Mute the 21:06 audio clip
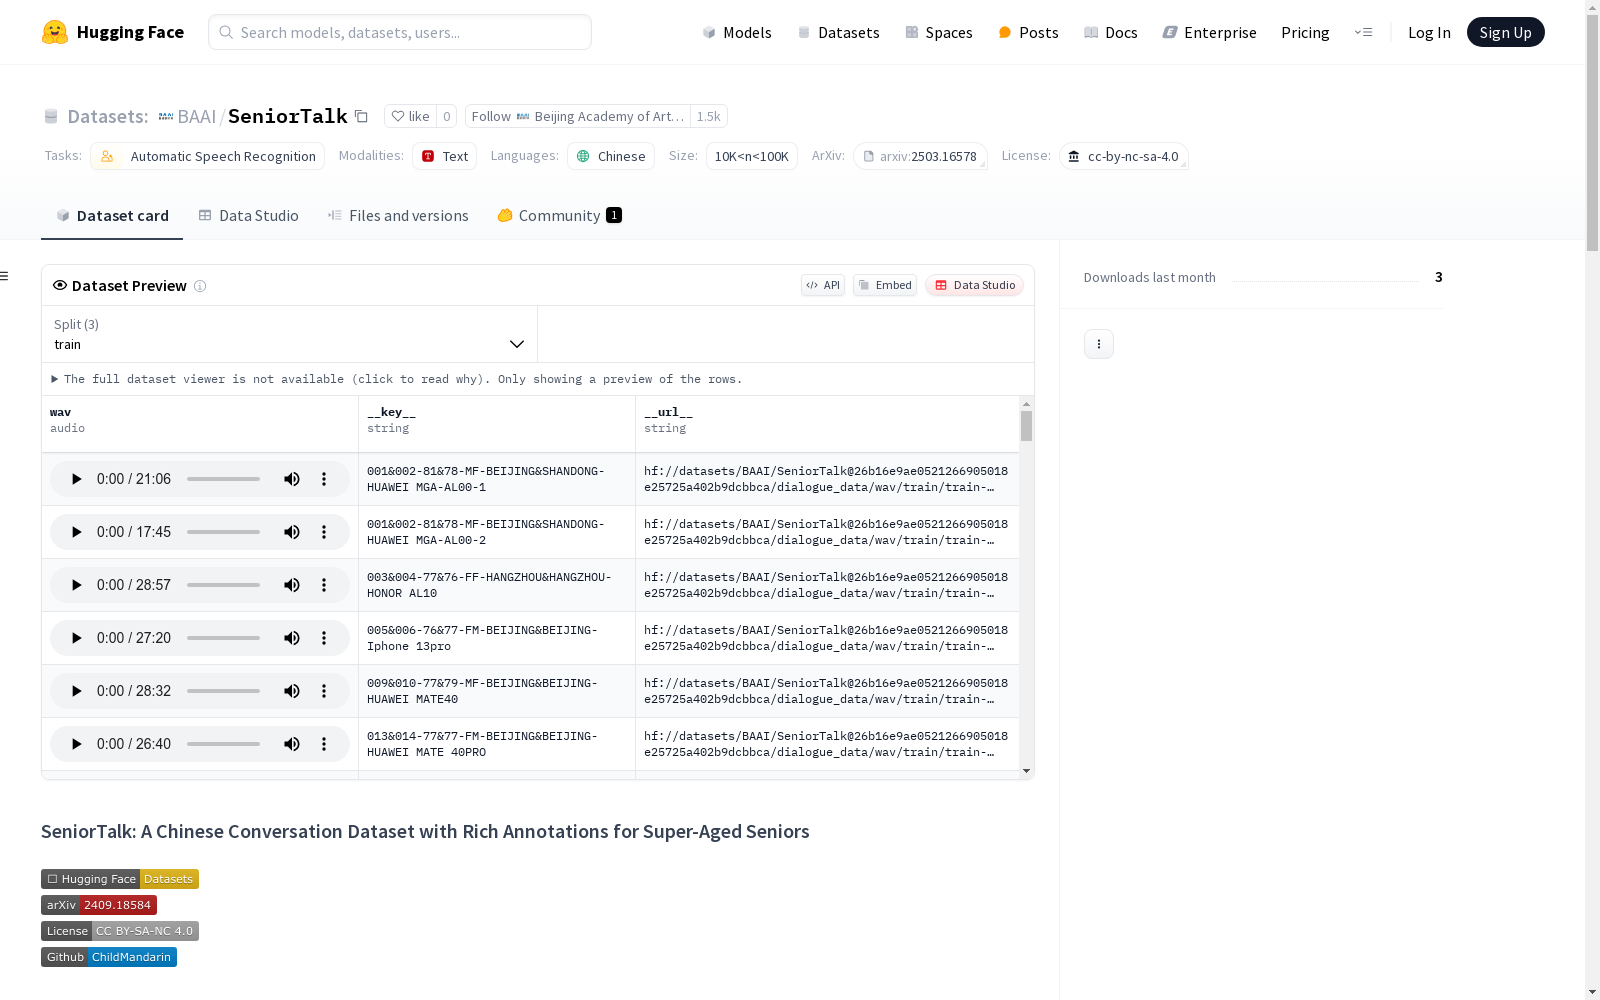The width and height of the screenshot is (1600, 1000). pyautogui.click(x=292, y=479)
